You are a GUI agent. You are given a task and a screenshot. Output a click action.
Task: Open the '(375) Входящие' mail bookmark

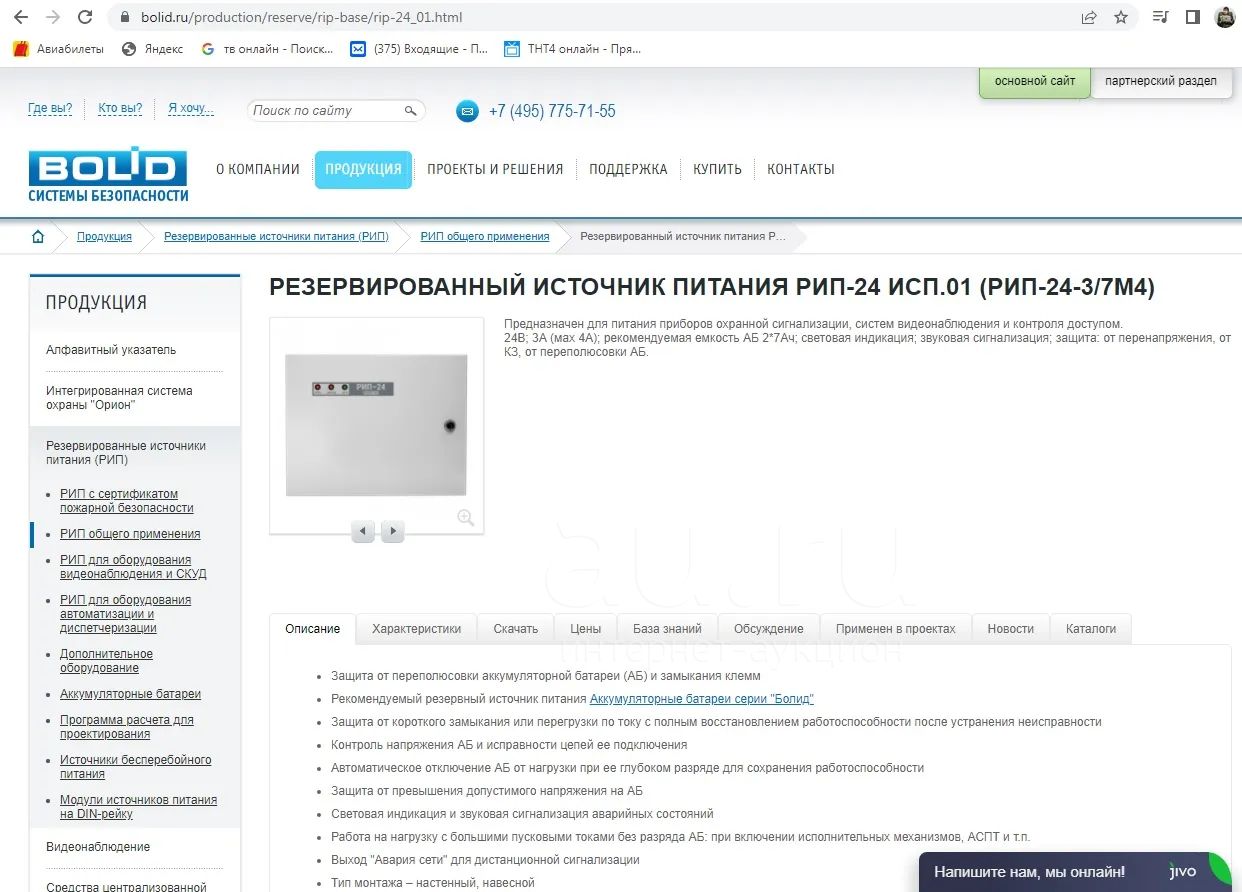419,49
